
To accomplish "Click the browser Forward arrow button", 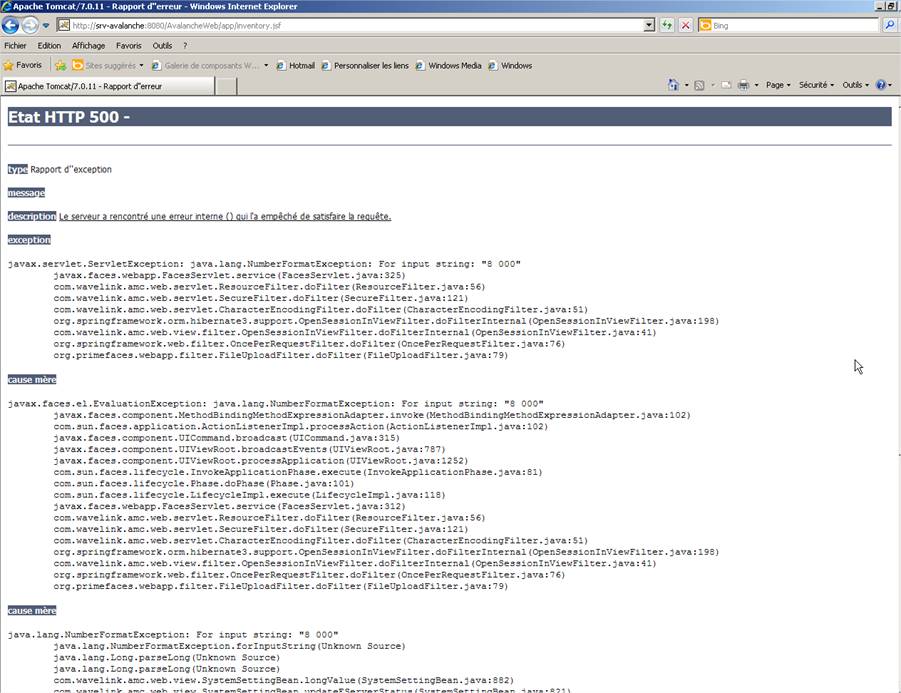I will click(x=30, y=25).
